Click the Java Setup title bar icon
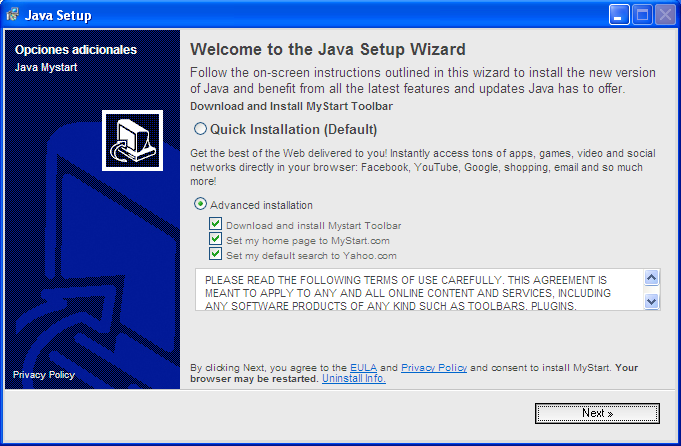 13,14
